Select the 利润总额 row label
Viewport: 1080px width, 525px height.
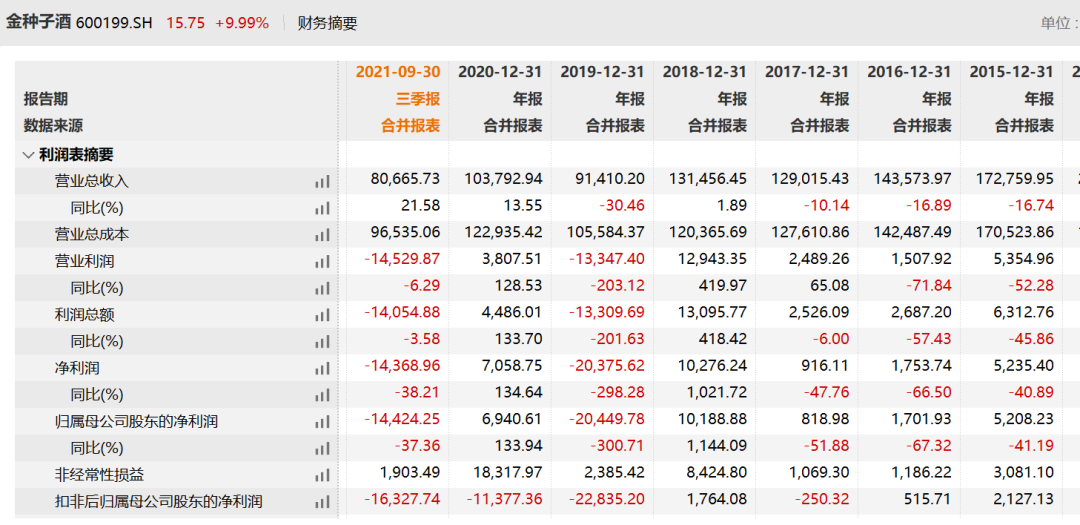(x=84, y=316)
